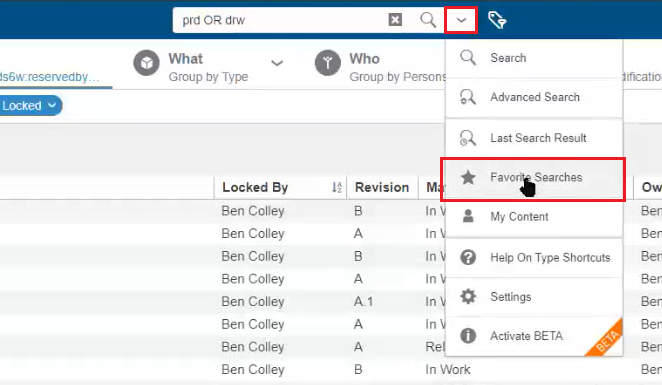Click Activate BETA entry

point(534,336)
